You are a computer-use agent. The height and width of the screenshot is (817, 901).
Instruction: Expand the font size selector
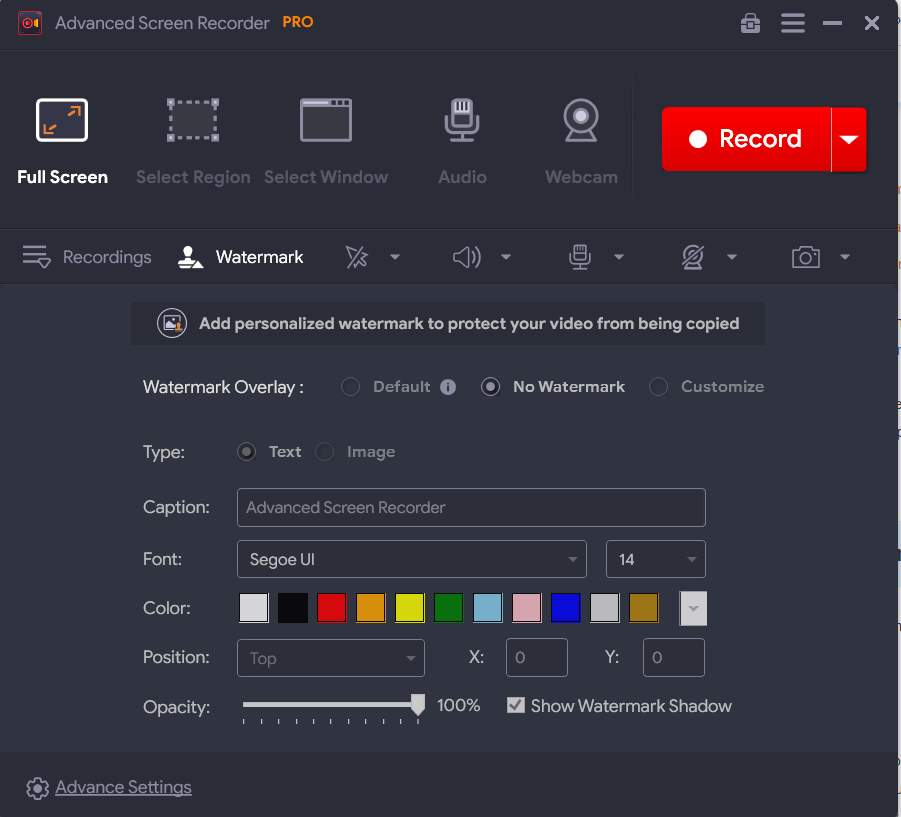(x=655, y=559)
